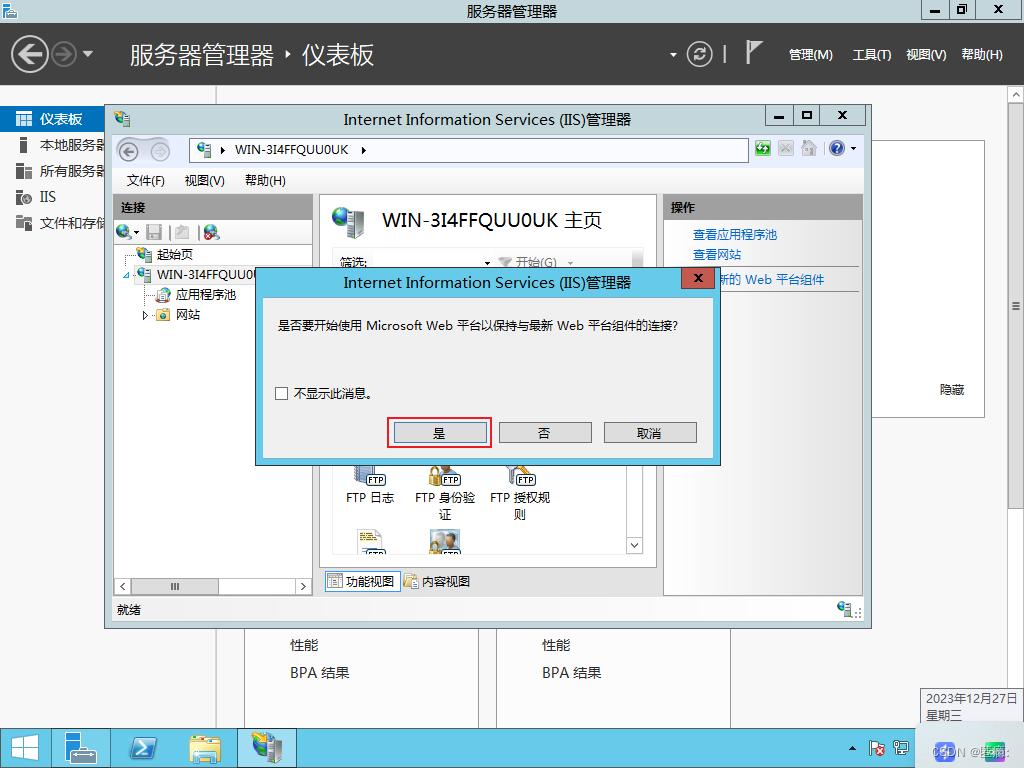Expand the address bar arrow after WIN-3I4FFQUU0UK
The width and height of the screenshot is (1024, 768).
(364, 150)
